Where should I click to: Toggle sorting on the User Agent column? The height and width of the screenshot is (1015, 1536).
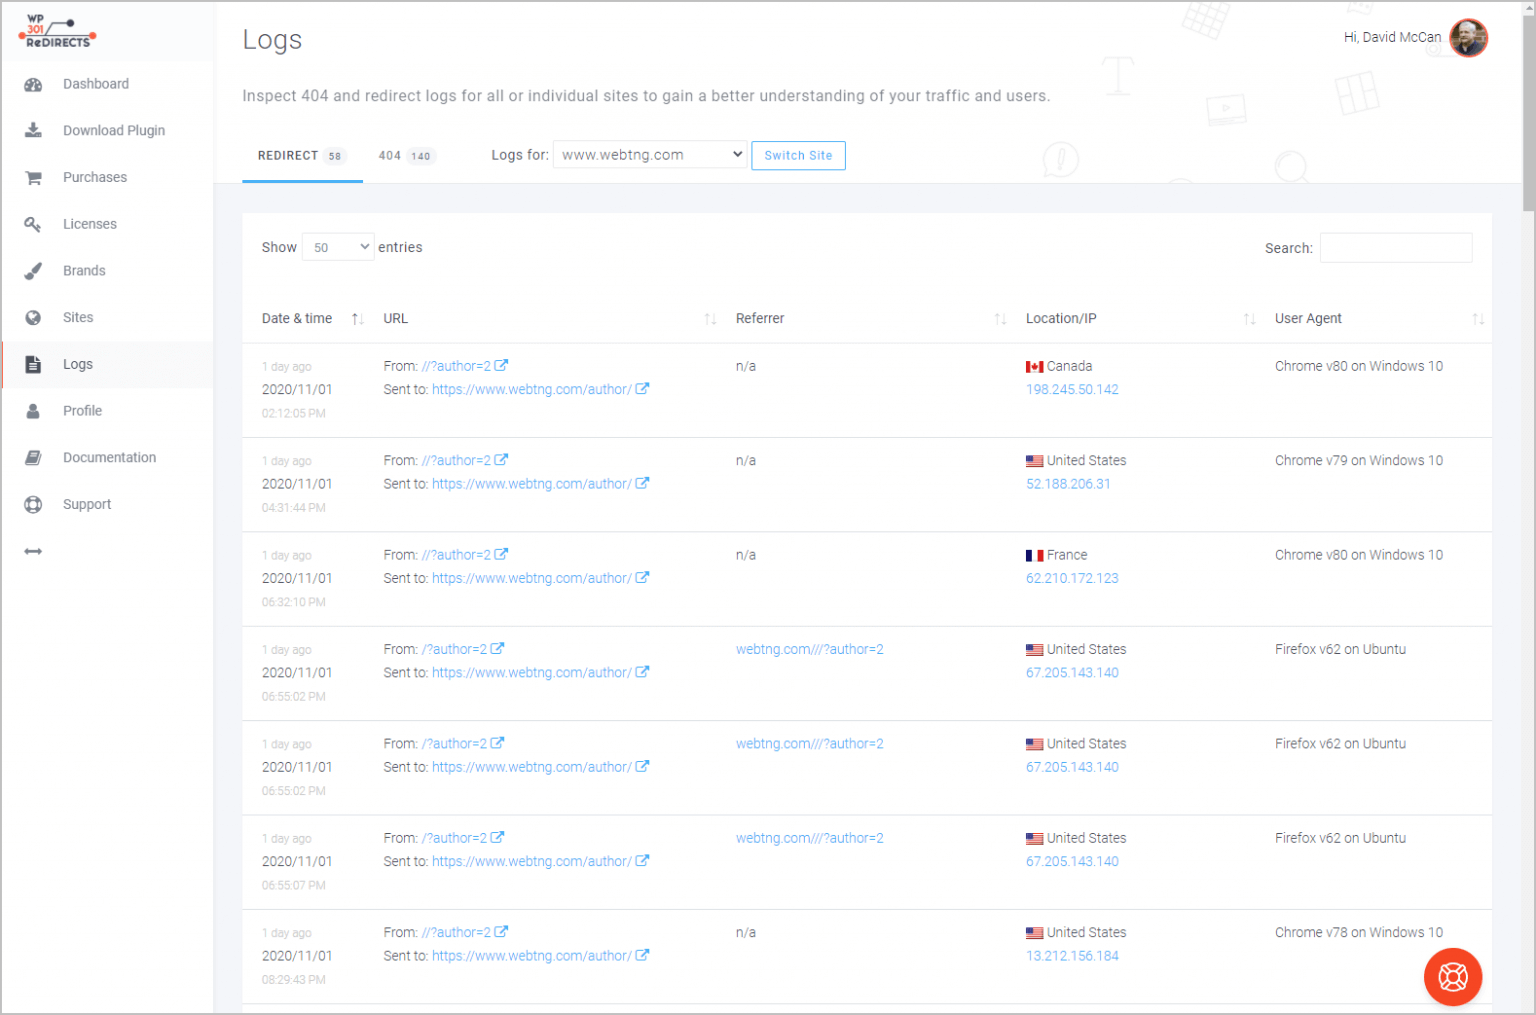pos(1479,318)
